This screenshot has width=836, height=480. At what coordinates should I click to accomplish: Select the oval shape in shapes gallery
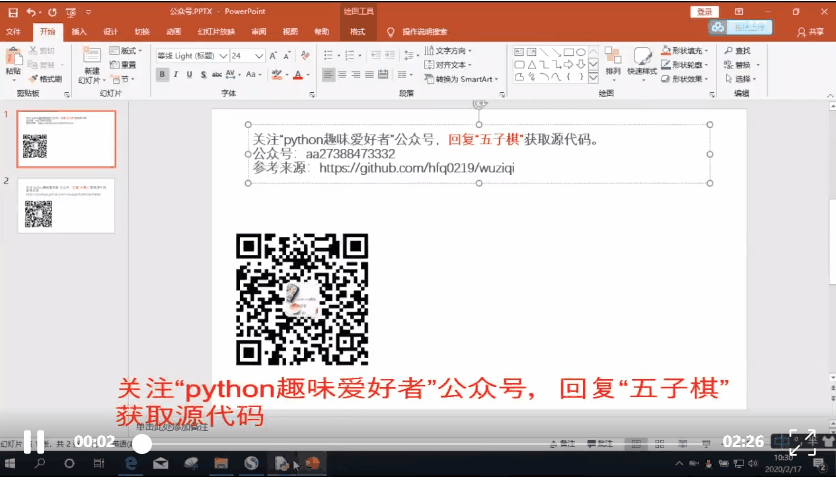[581, 52]
